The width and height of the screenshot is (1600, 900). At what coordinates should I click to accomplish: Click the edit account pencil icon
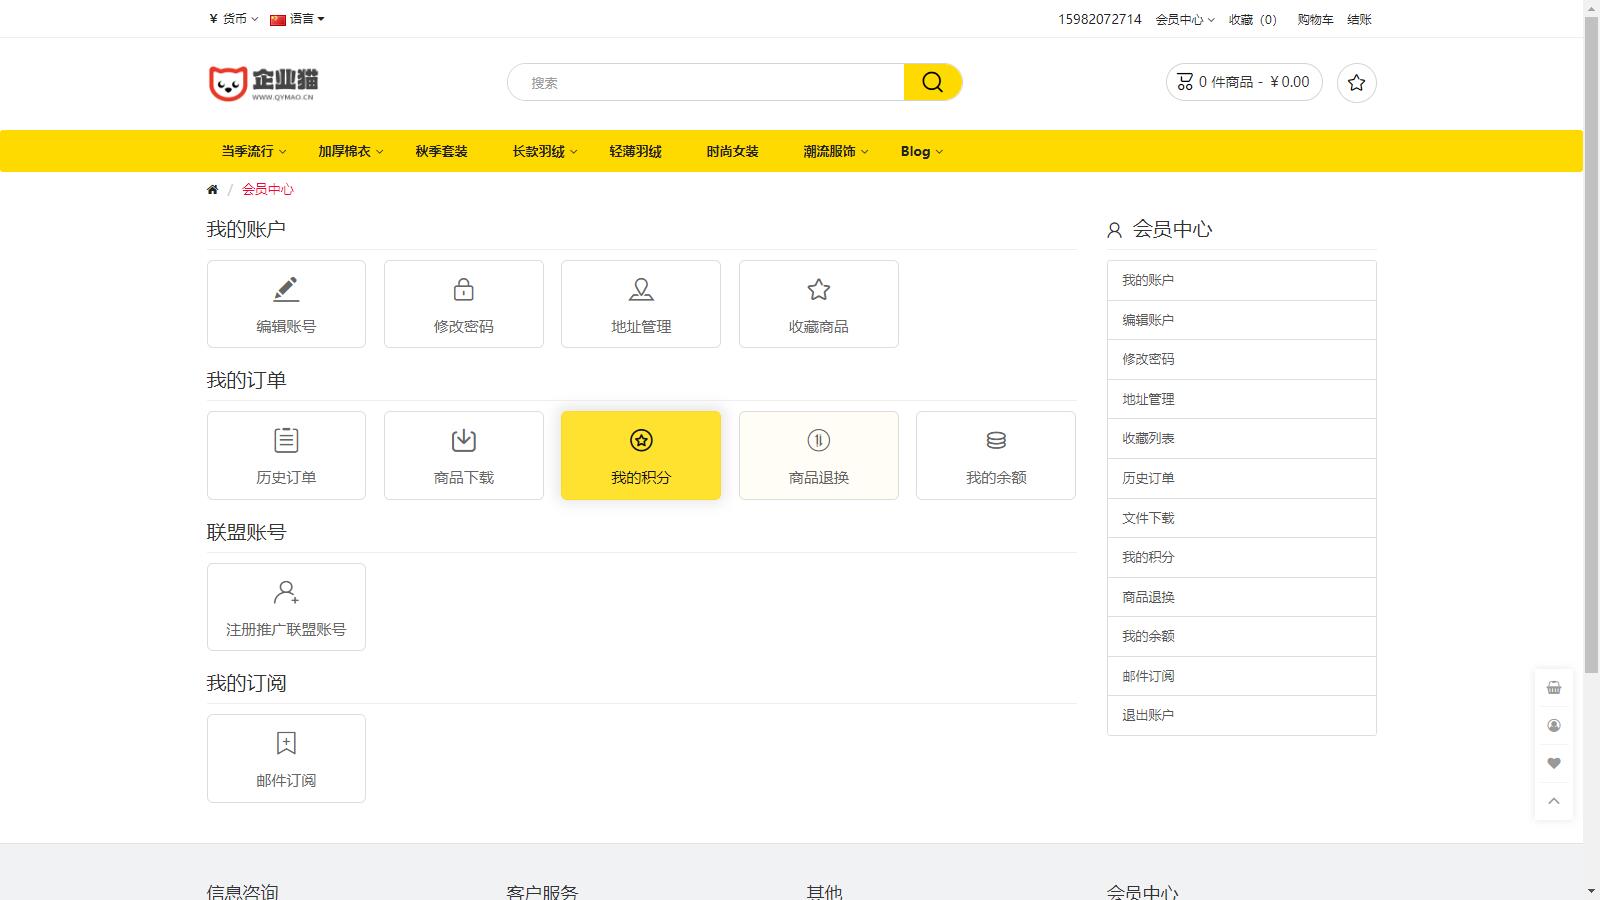click(286, 289)
